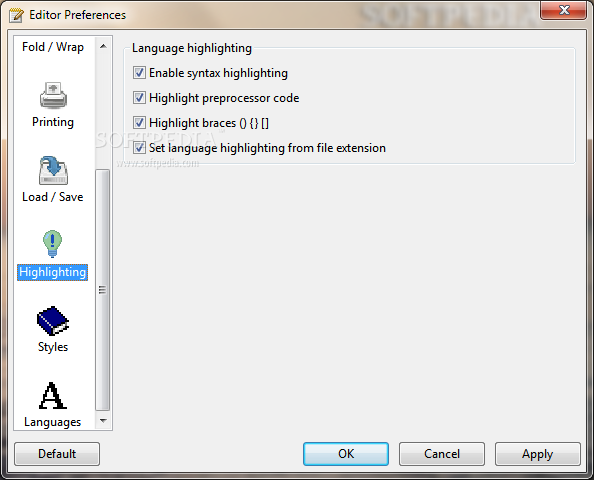
Task: Close the Editor Preferences dialog
Action: tap(564, 10)
